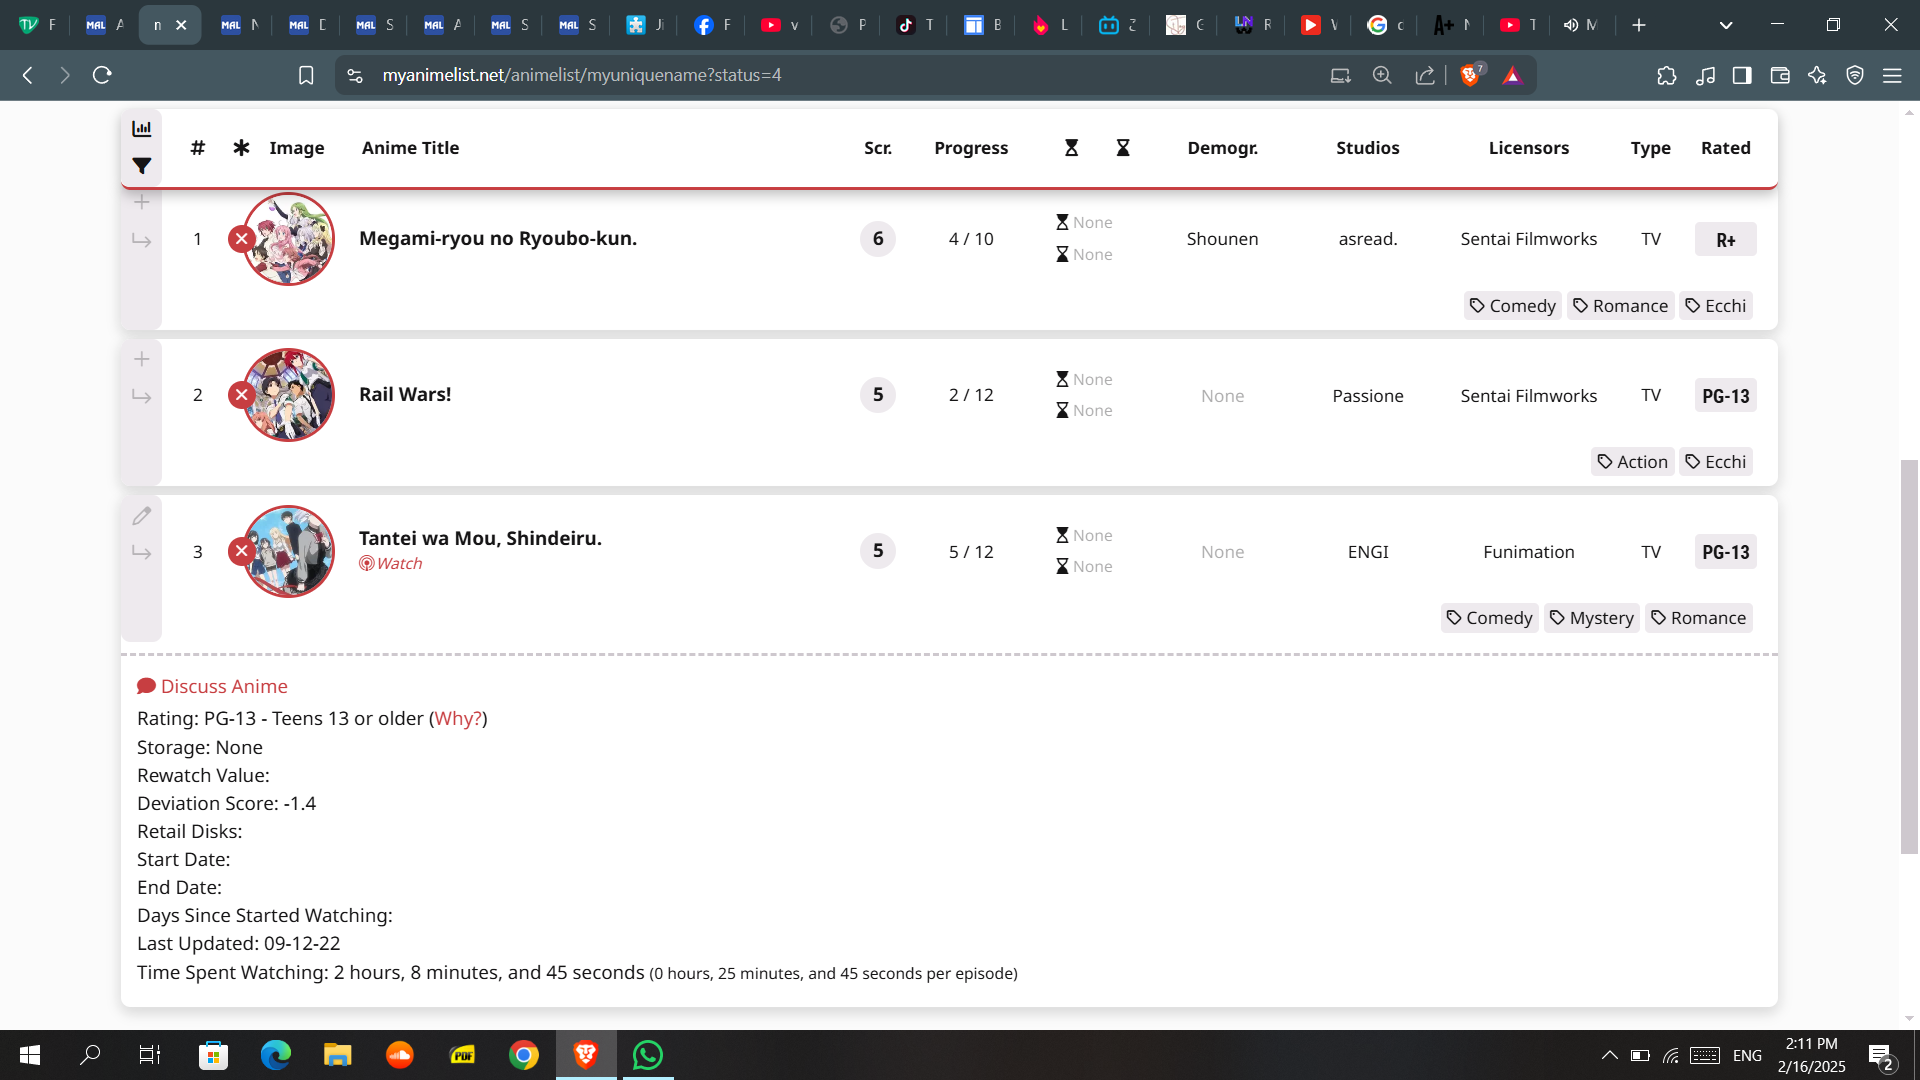Viewport: 1920px width, 1080px height.
Task: Click the share page icon in address bar
Action: (x=1425, y=75)
